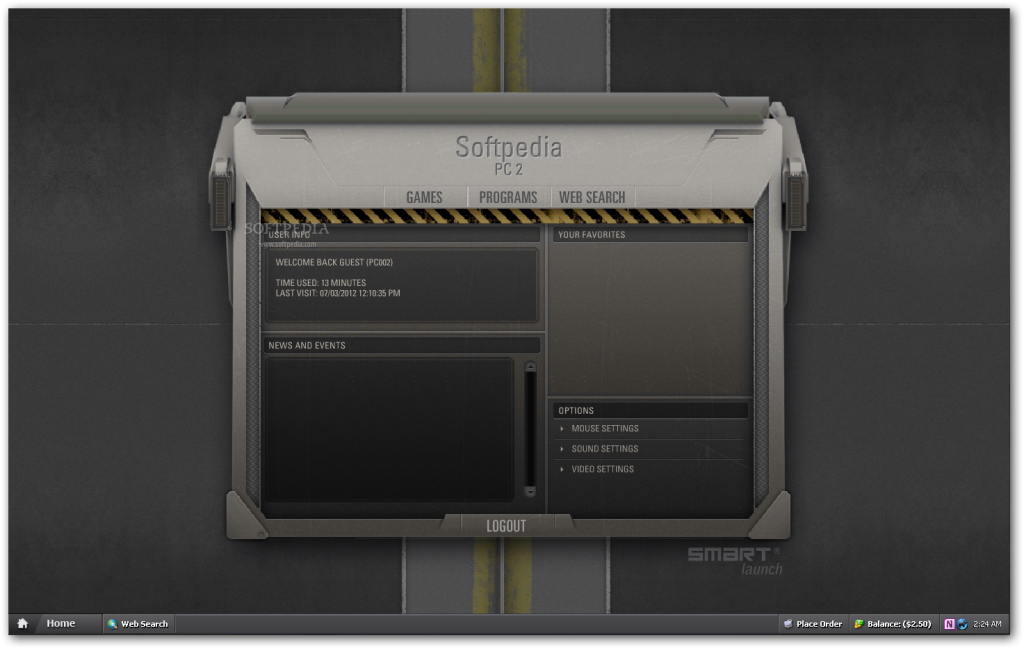1024x649 pixels.
Task: Click the news scrollbar down arrow
Action: pos(530,491)
